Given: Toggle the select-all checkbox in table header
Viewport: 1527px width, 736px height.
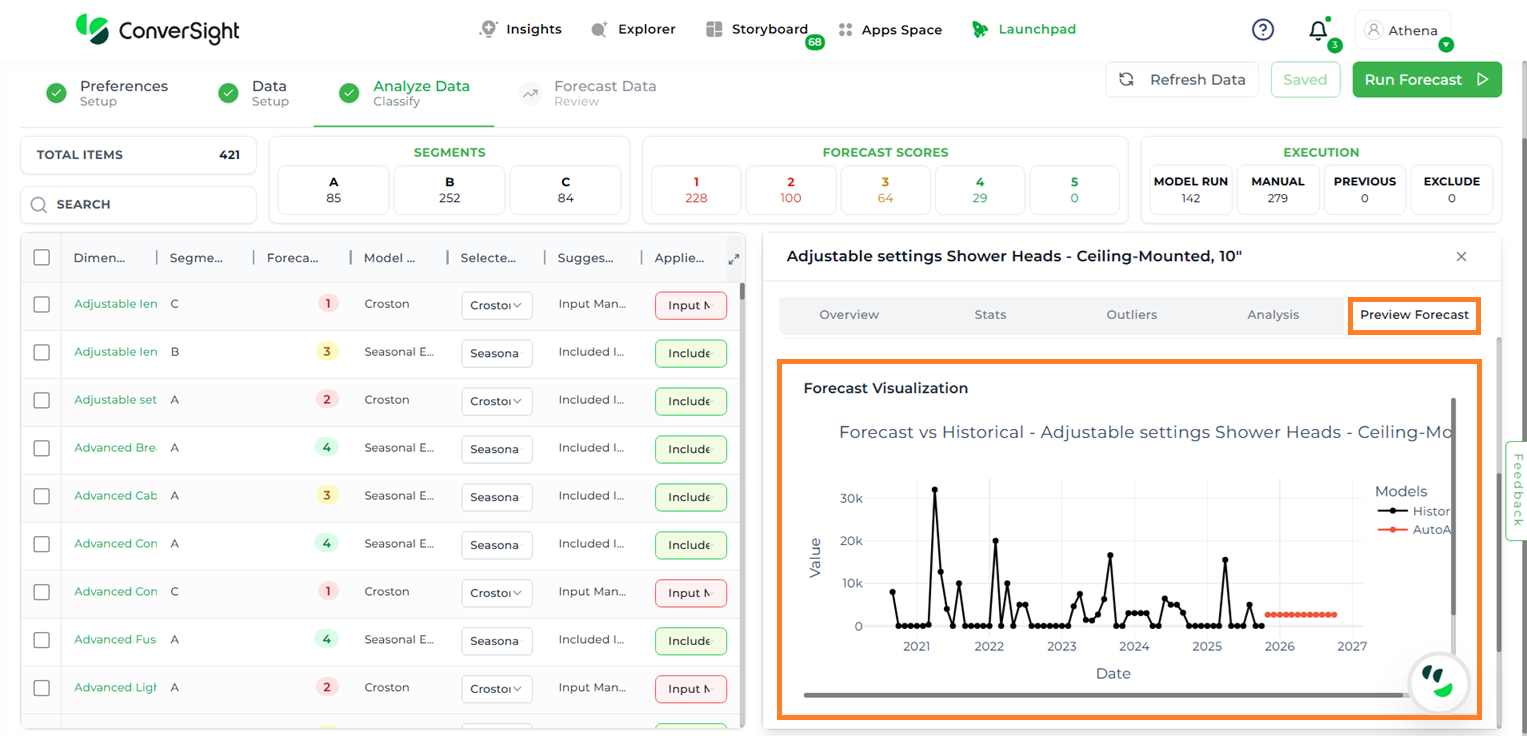Looking at the screenshot, I should [x=42, y=258].
